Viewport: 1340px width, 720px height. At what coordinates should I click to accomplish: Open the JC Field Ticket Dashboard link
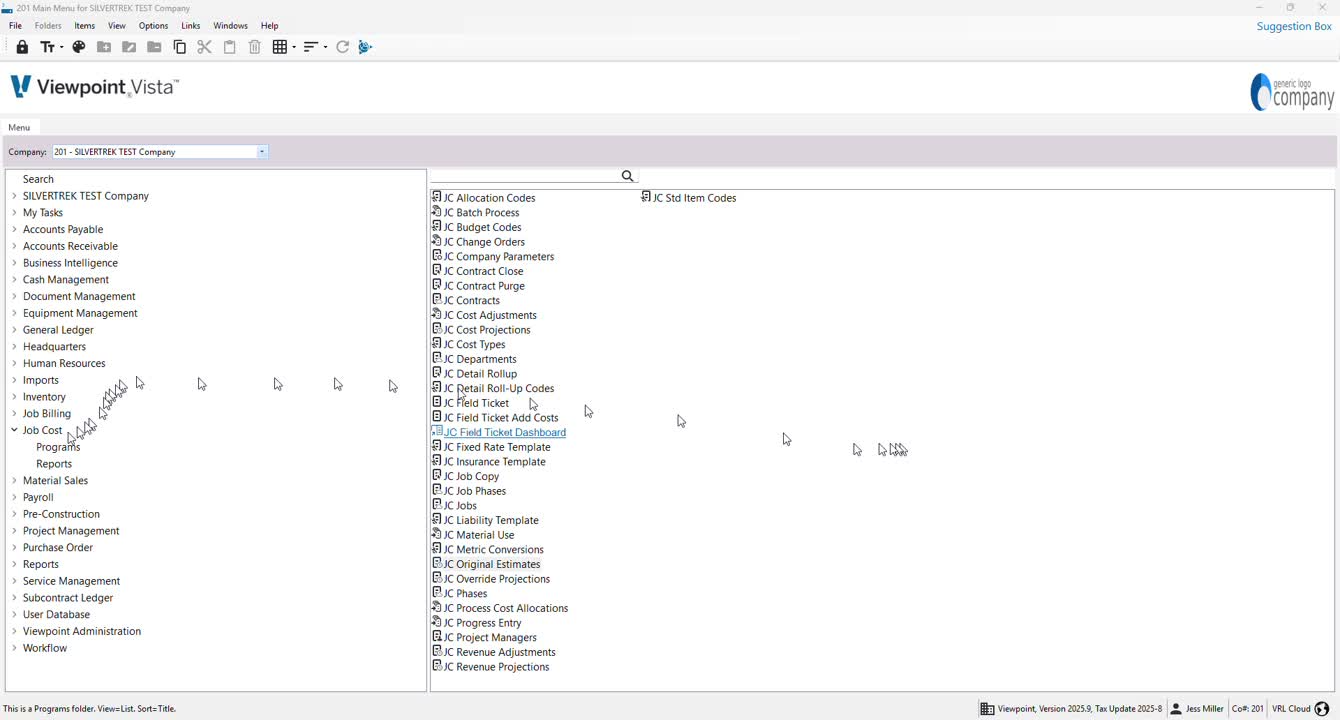pyautogui.click(x=505, y=432)
